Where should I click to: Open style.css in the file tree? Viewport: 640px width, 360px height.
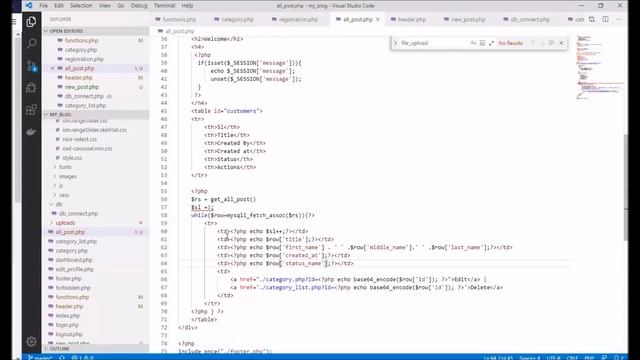coord(72,158)
